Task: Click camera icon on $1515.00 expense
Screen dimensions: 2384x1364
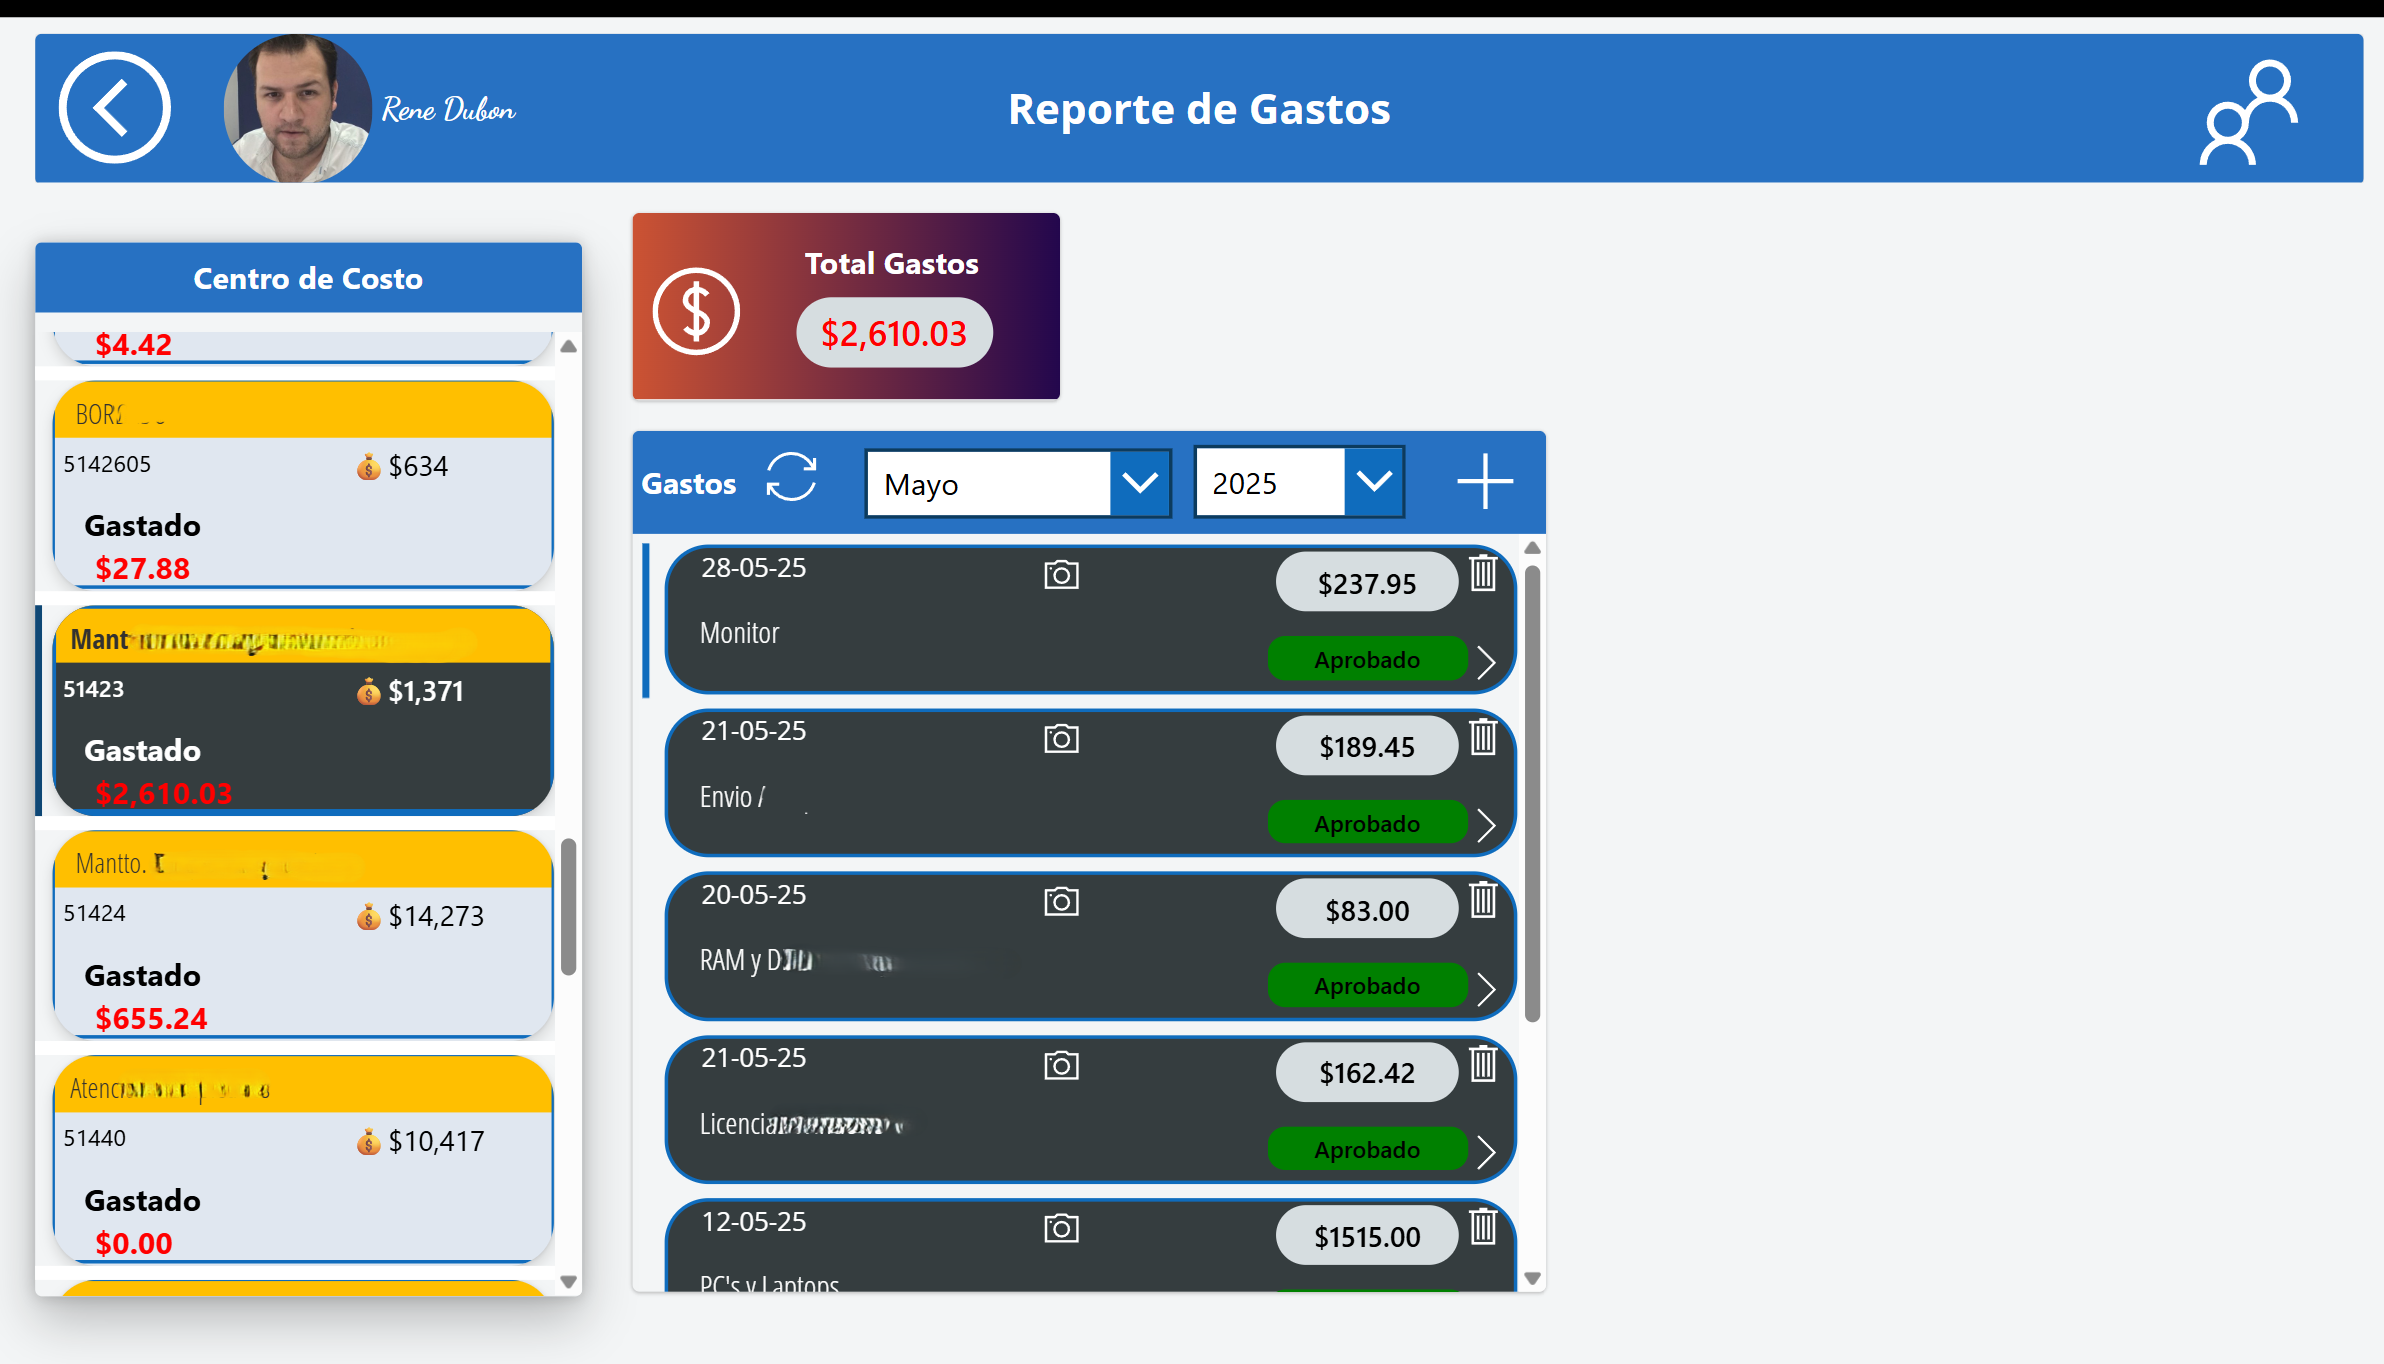Action: (1061, 1229)
